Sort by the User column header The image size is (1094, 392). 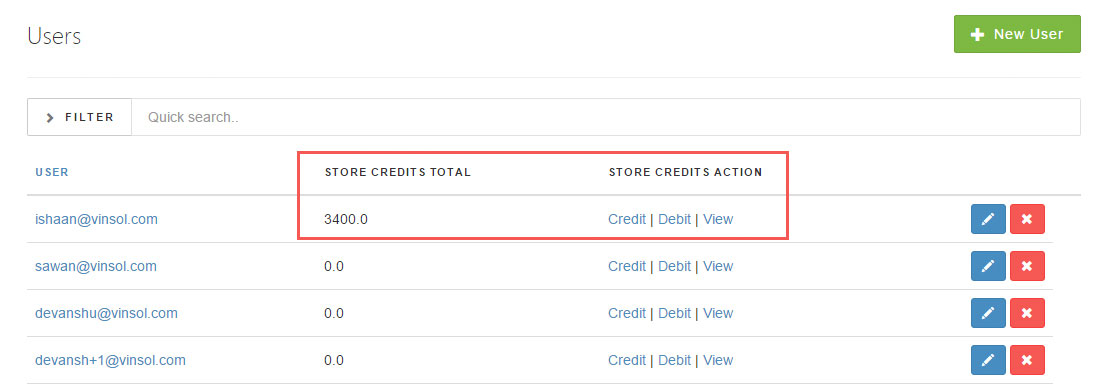(x=52, y=172)
